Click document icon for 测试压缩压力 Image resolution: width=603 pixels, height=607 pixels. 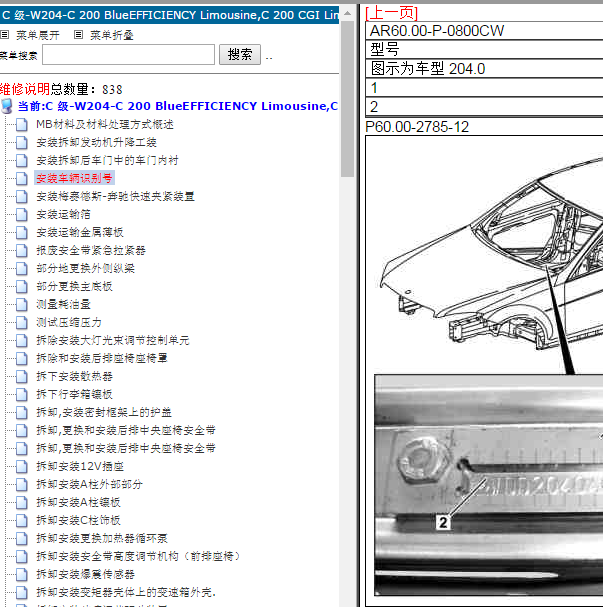click(x=22, y=322)
